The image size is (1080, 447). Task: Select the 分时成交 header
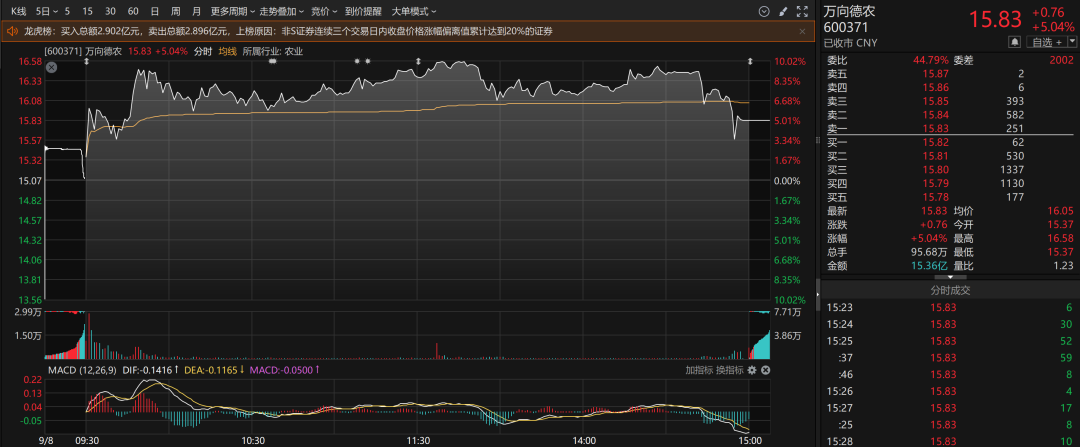coord(950,291)
